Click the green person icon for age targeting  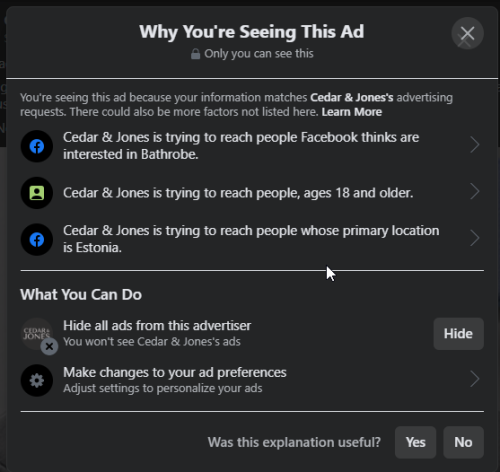click(x=37, y=193)
